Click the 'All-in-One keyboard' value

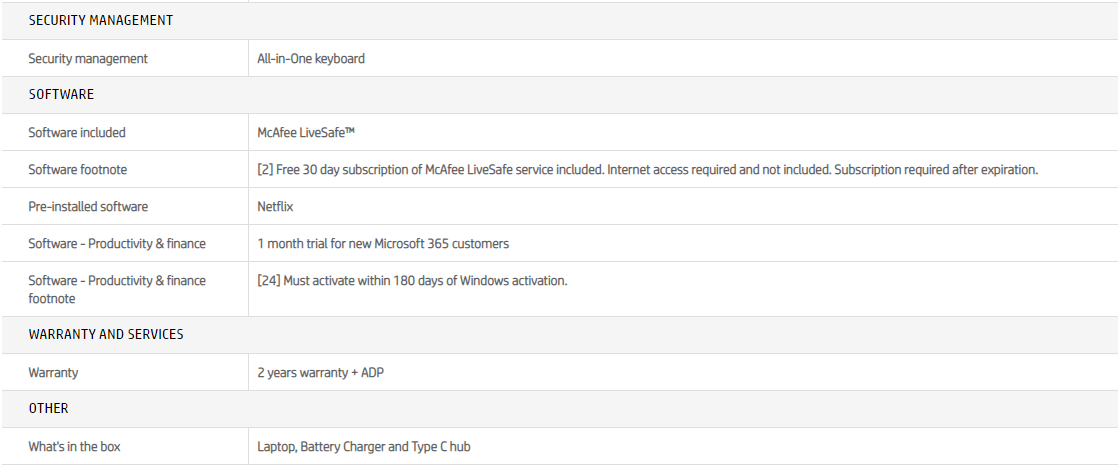tap(311, 59)
